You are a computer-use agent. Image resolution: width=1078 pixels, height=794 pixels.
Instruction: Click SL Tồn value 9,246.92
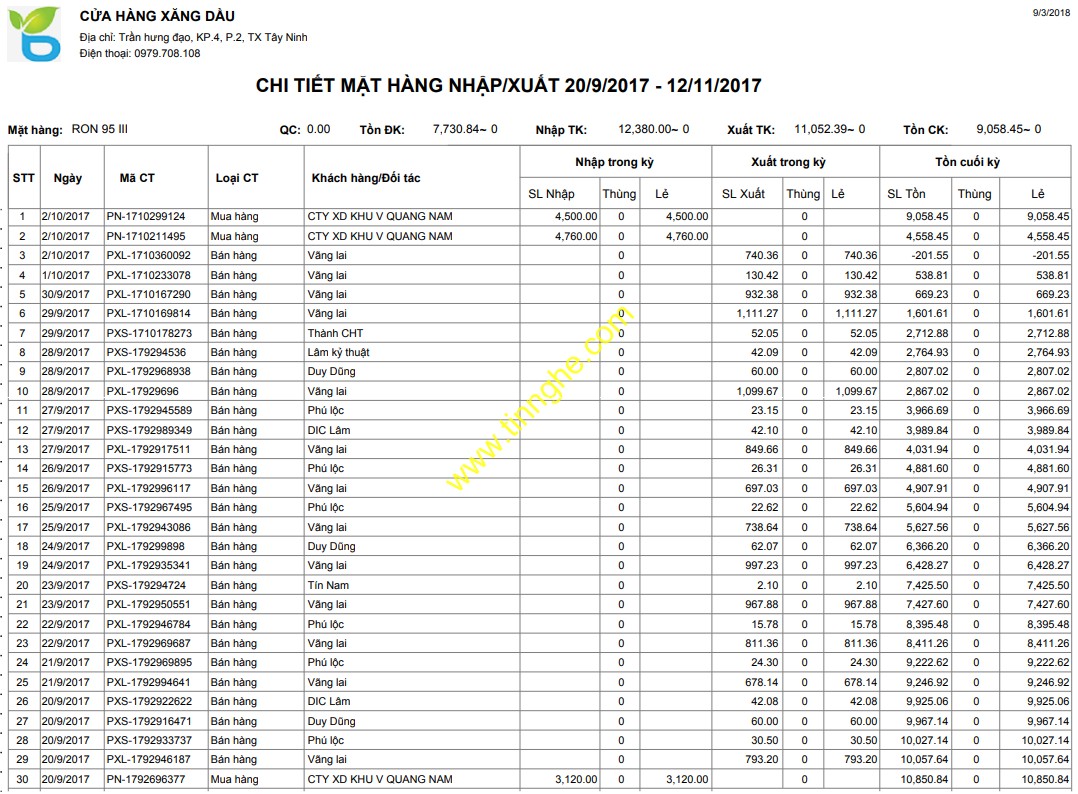pos(927,683)
